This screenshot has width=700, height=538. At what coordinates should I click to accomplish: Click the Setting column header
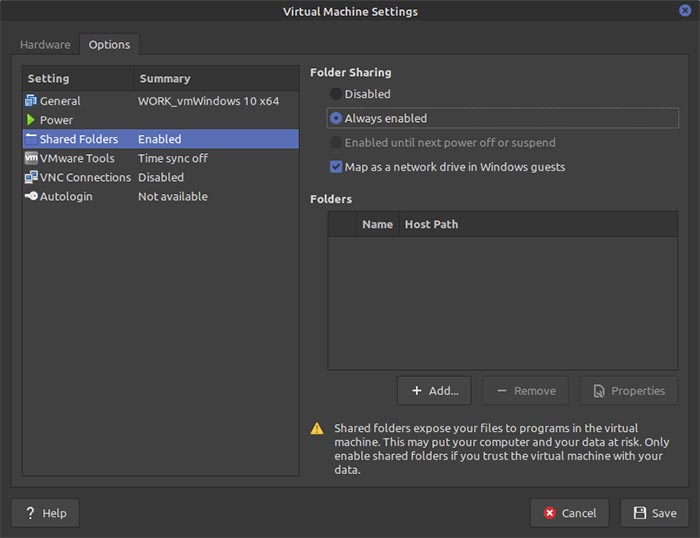78,79
